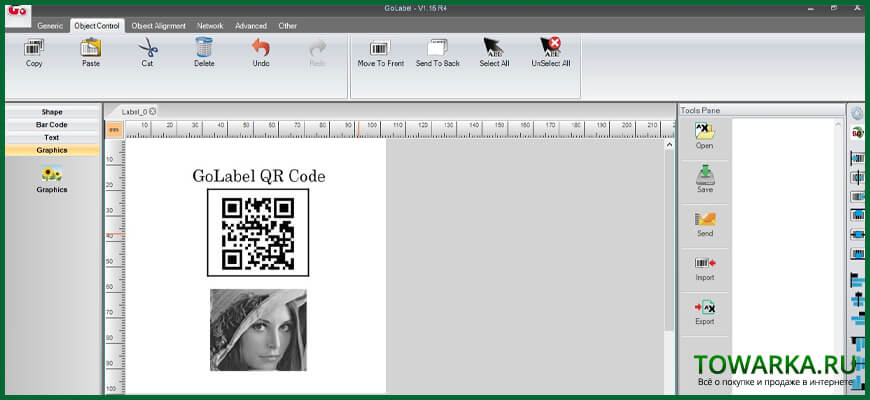Click the Copy icon in the ribbon
The height and width of the screenshot is (400, 870).
point(34,47)
